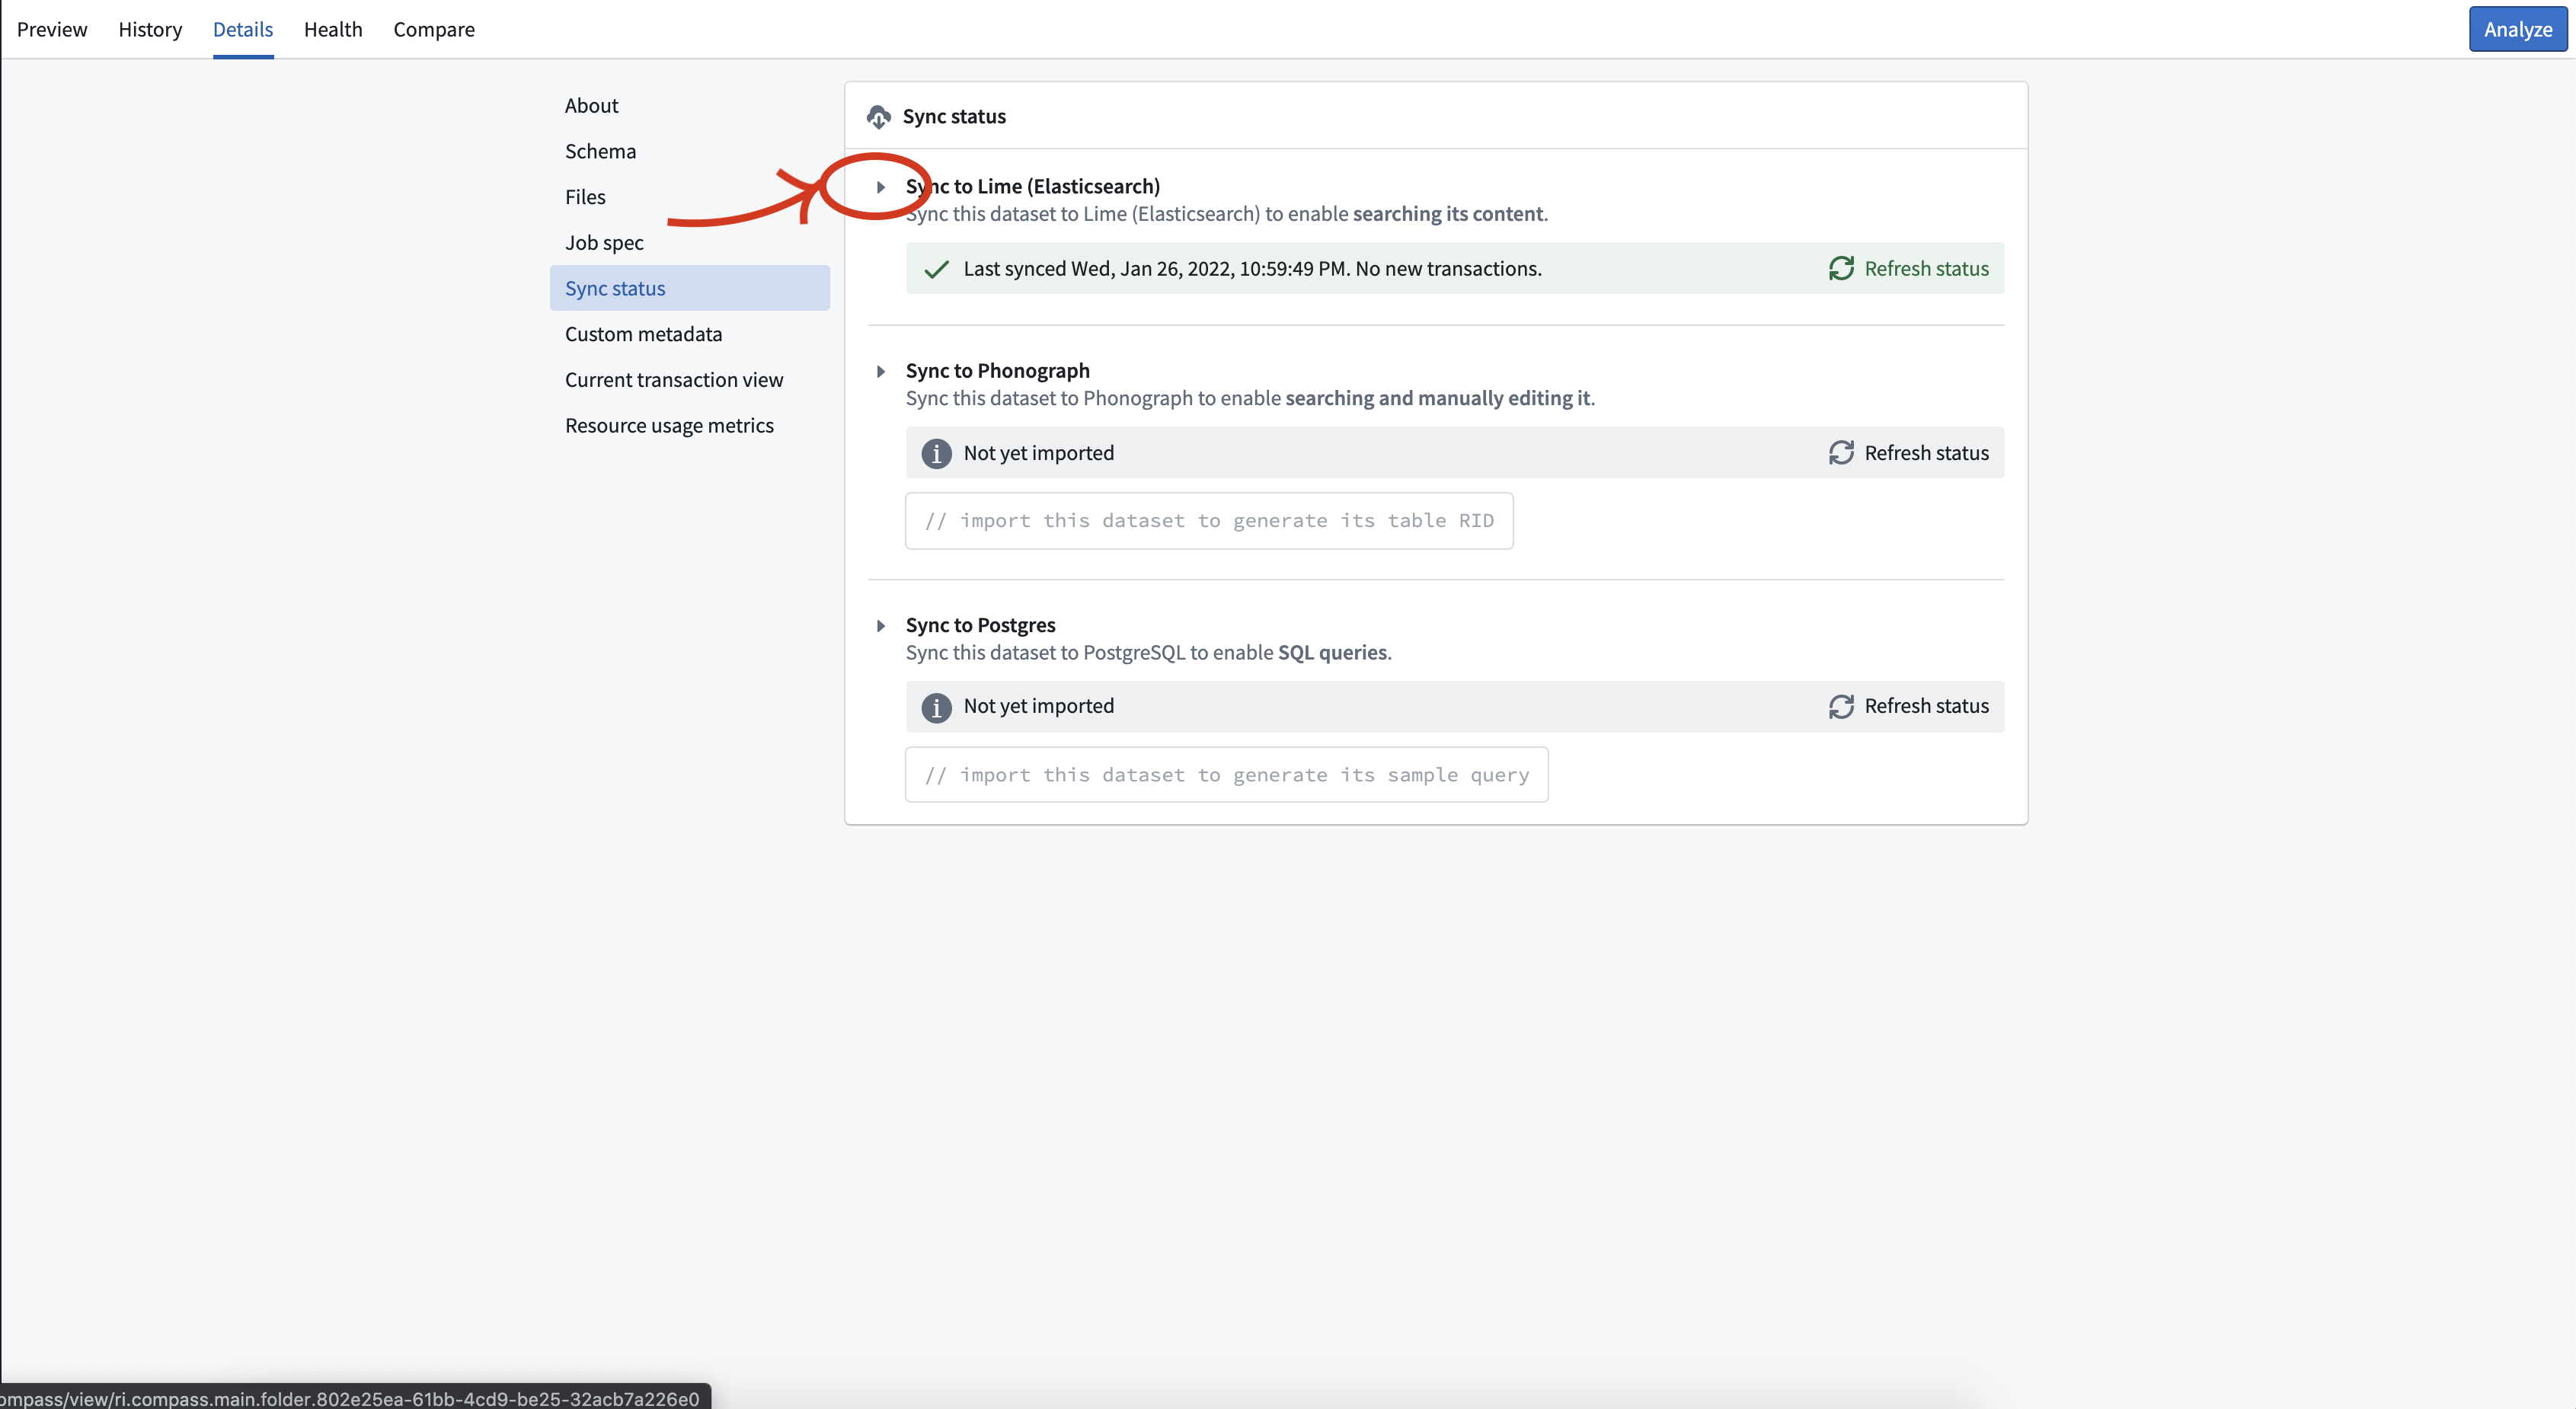Go to the Health tab
The image size is (2576, 1409).
click(333, 29)
